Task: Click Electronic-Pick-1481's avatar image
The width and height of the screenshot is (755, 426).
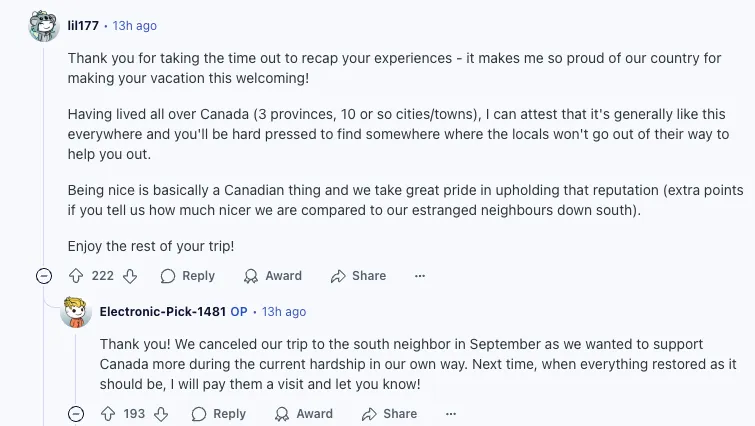Action: point(76,312)
